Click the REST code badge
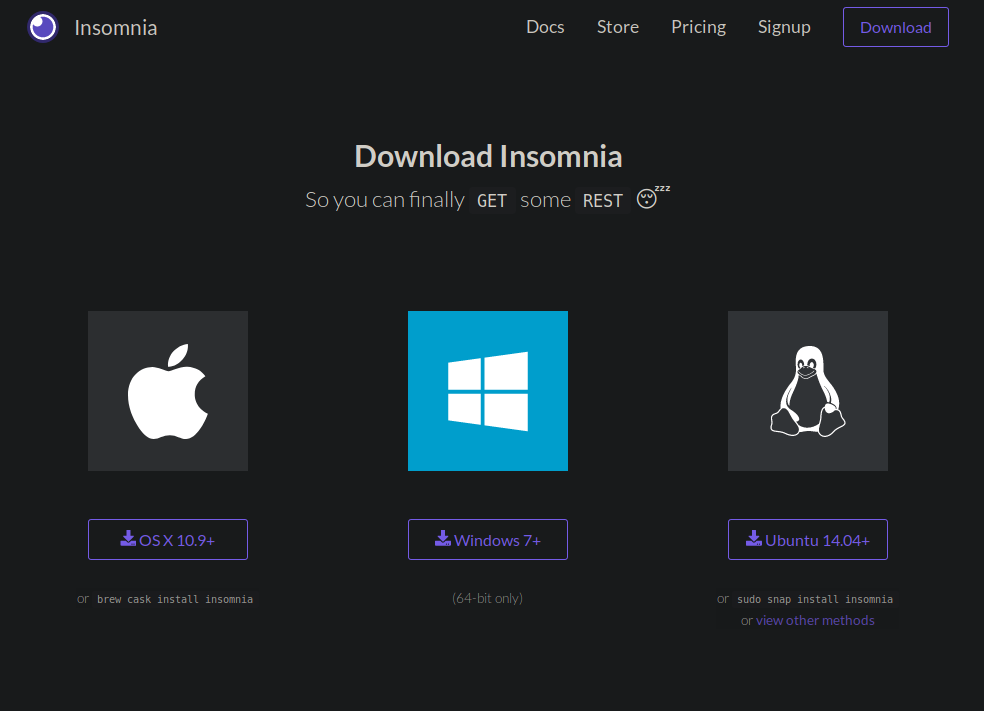The width and height of the screenshot is (984, 711). [602, 201]
